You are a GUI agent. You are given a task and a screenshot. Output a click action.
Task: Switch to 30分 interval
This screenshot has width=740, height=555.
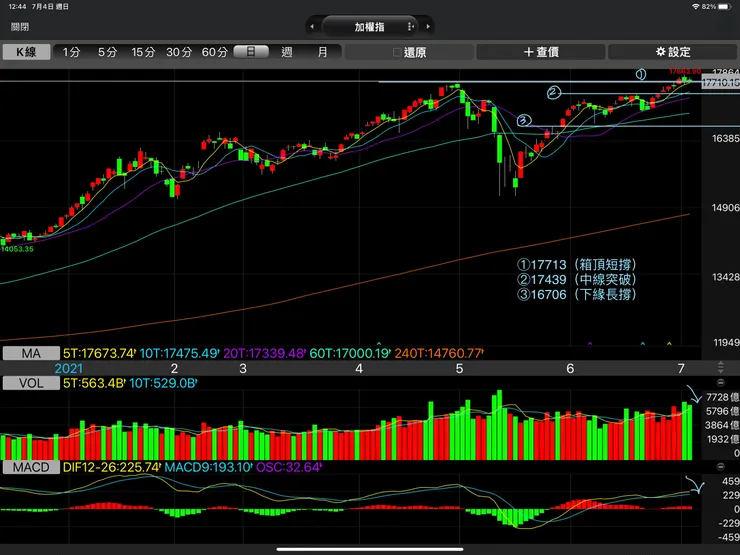click(x=179, y=52)
